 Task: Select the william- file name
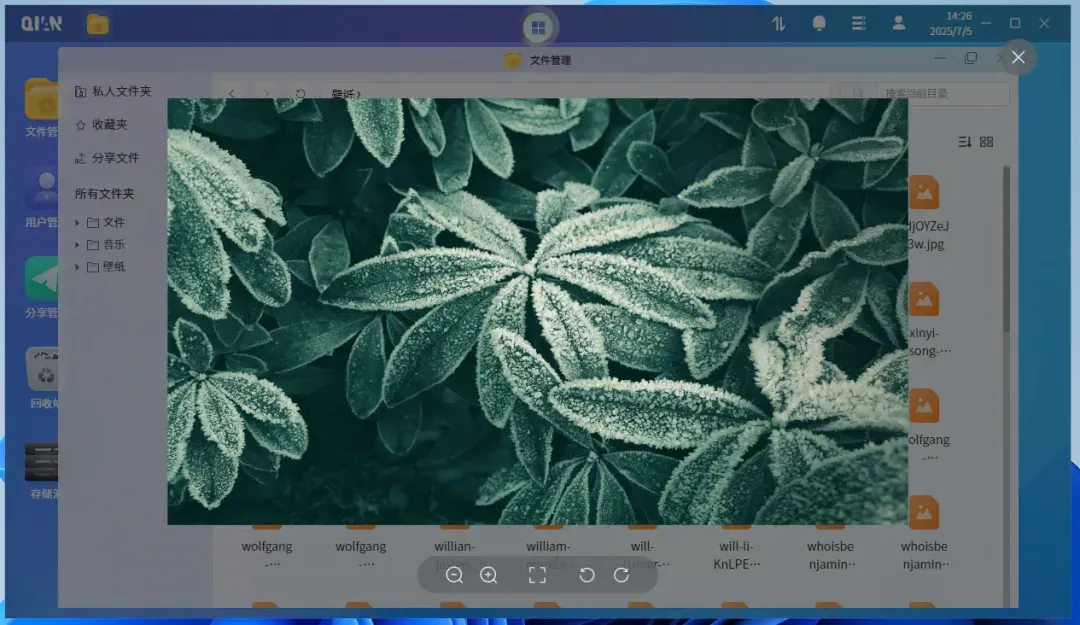pos(548,546)
